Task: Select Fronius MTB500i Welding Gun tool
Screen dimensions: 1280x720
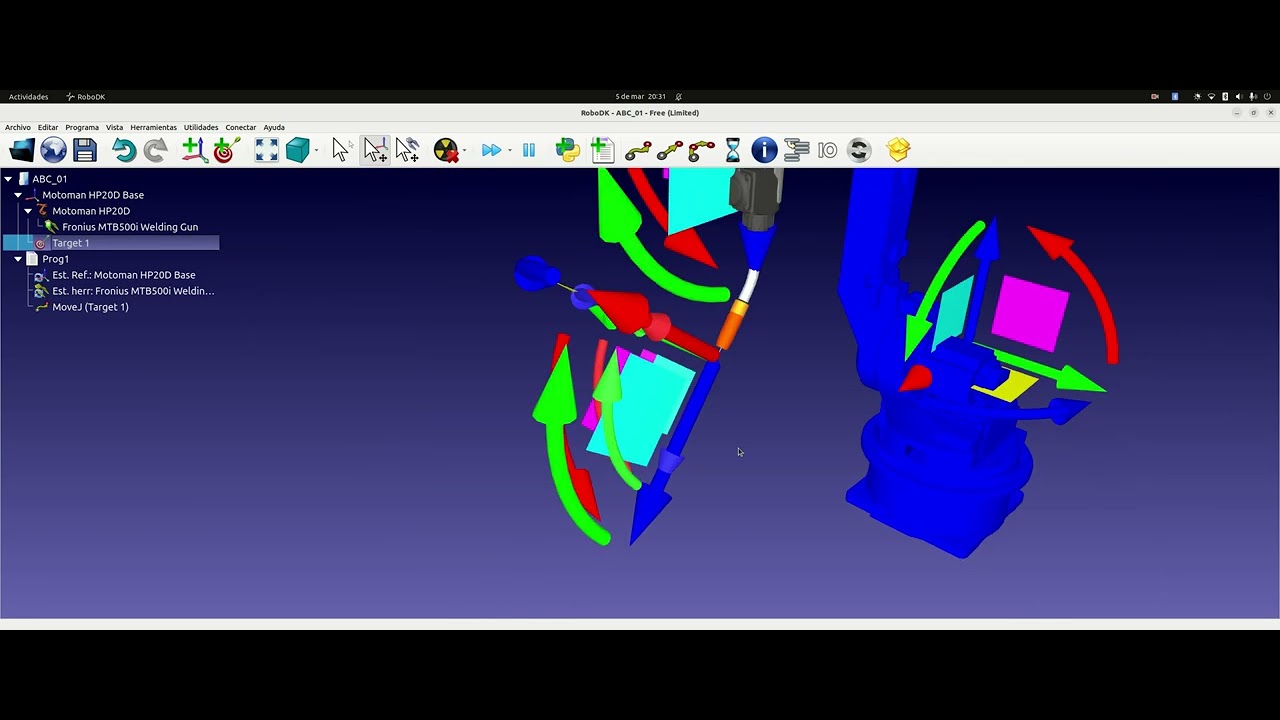Action: (130, 227)
